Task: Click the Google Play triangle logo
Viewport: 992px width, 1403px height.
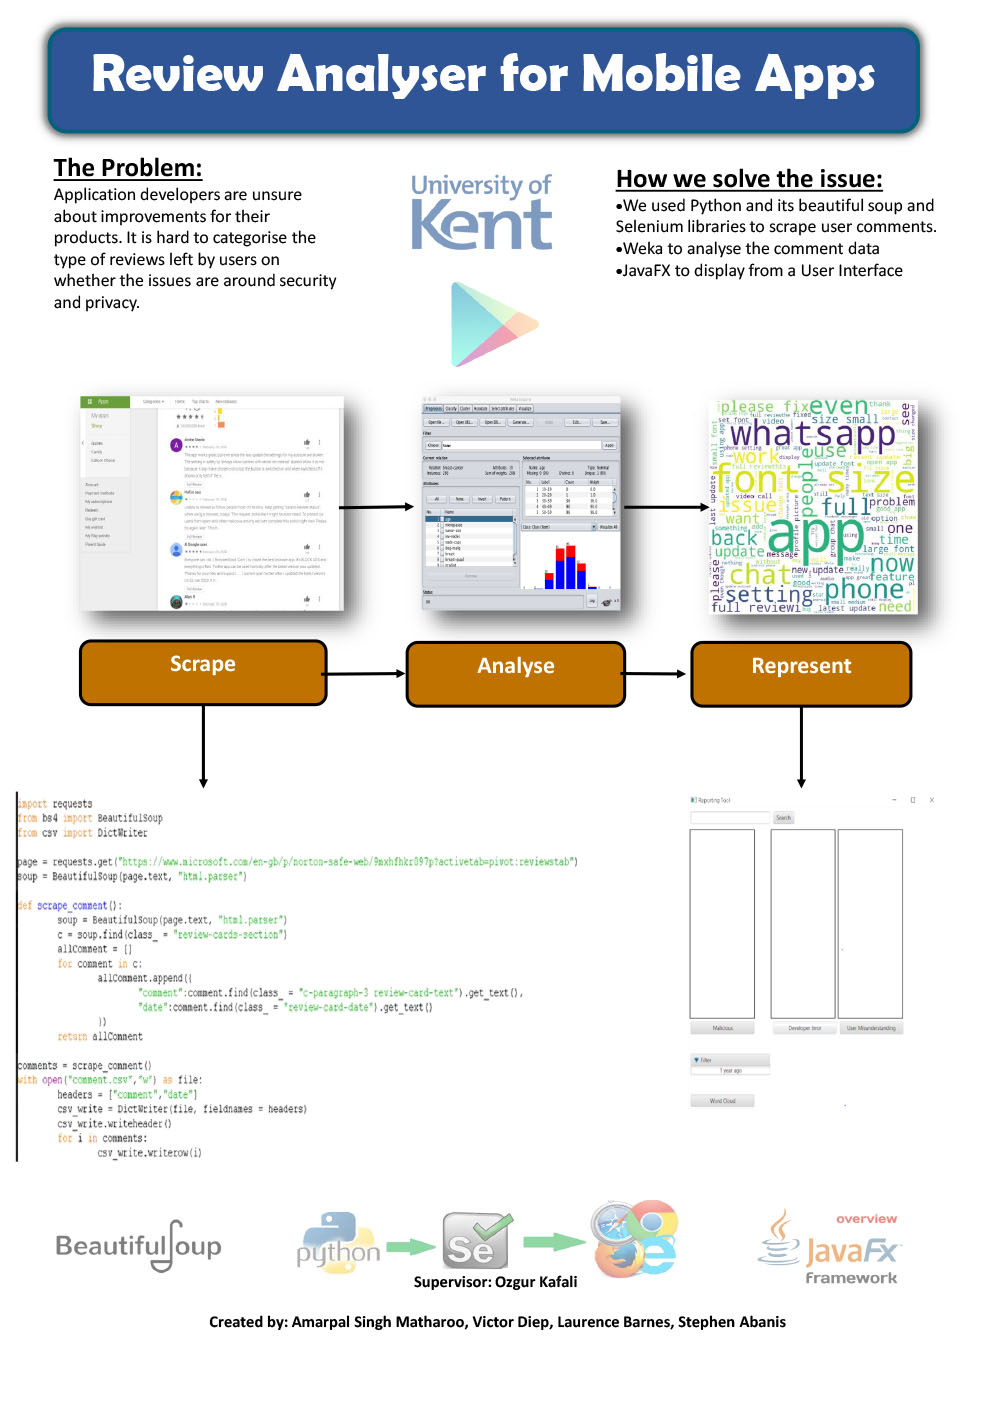Action: [494, 324]
